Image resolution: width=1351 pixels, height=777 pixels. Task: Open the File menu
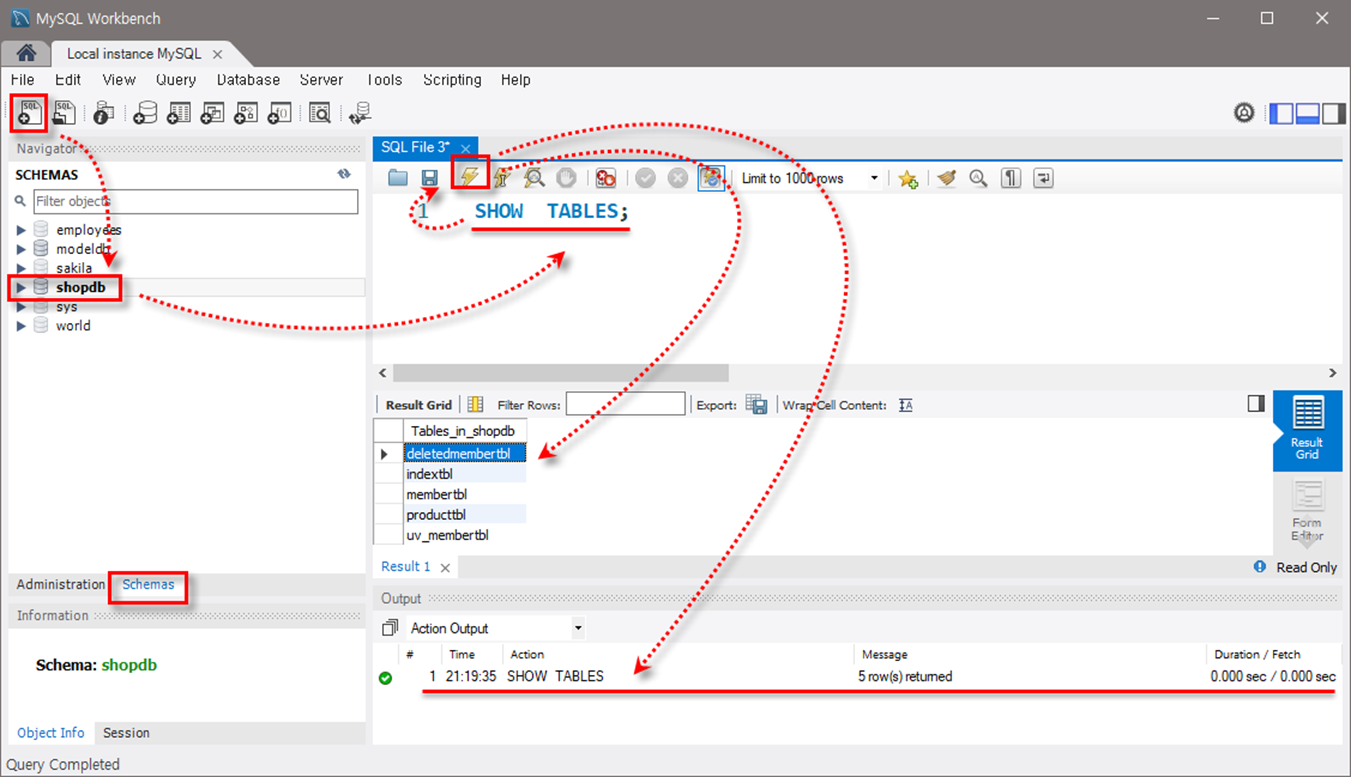click(22, 80)
